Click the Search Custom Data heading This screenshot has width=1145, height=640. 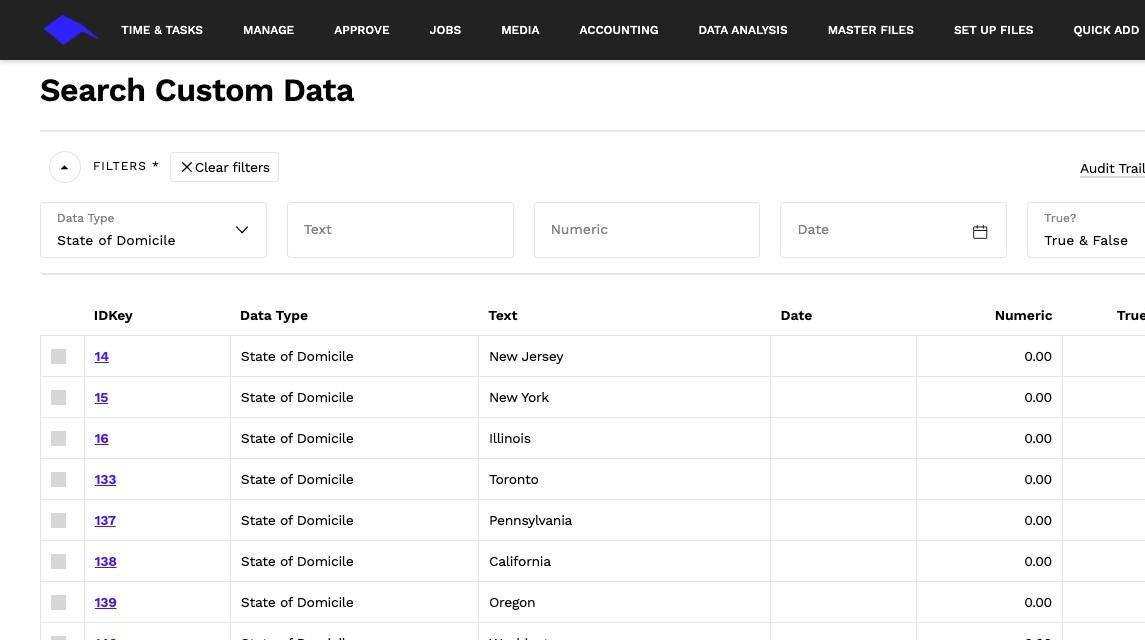[x=197, y=91]
